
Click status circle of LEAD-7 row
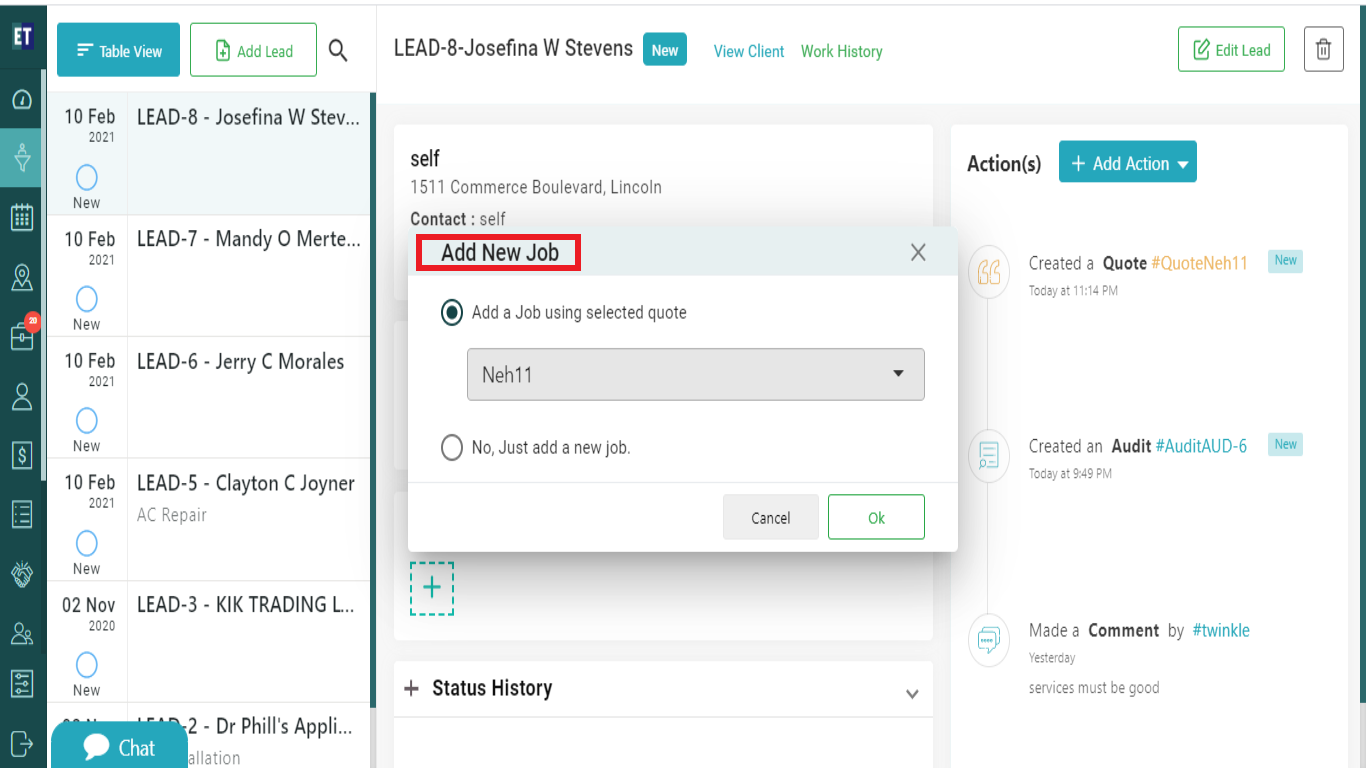[x=87, y=299]
